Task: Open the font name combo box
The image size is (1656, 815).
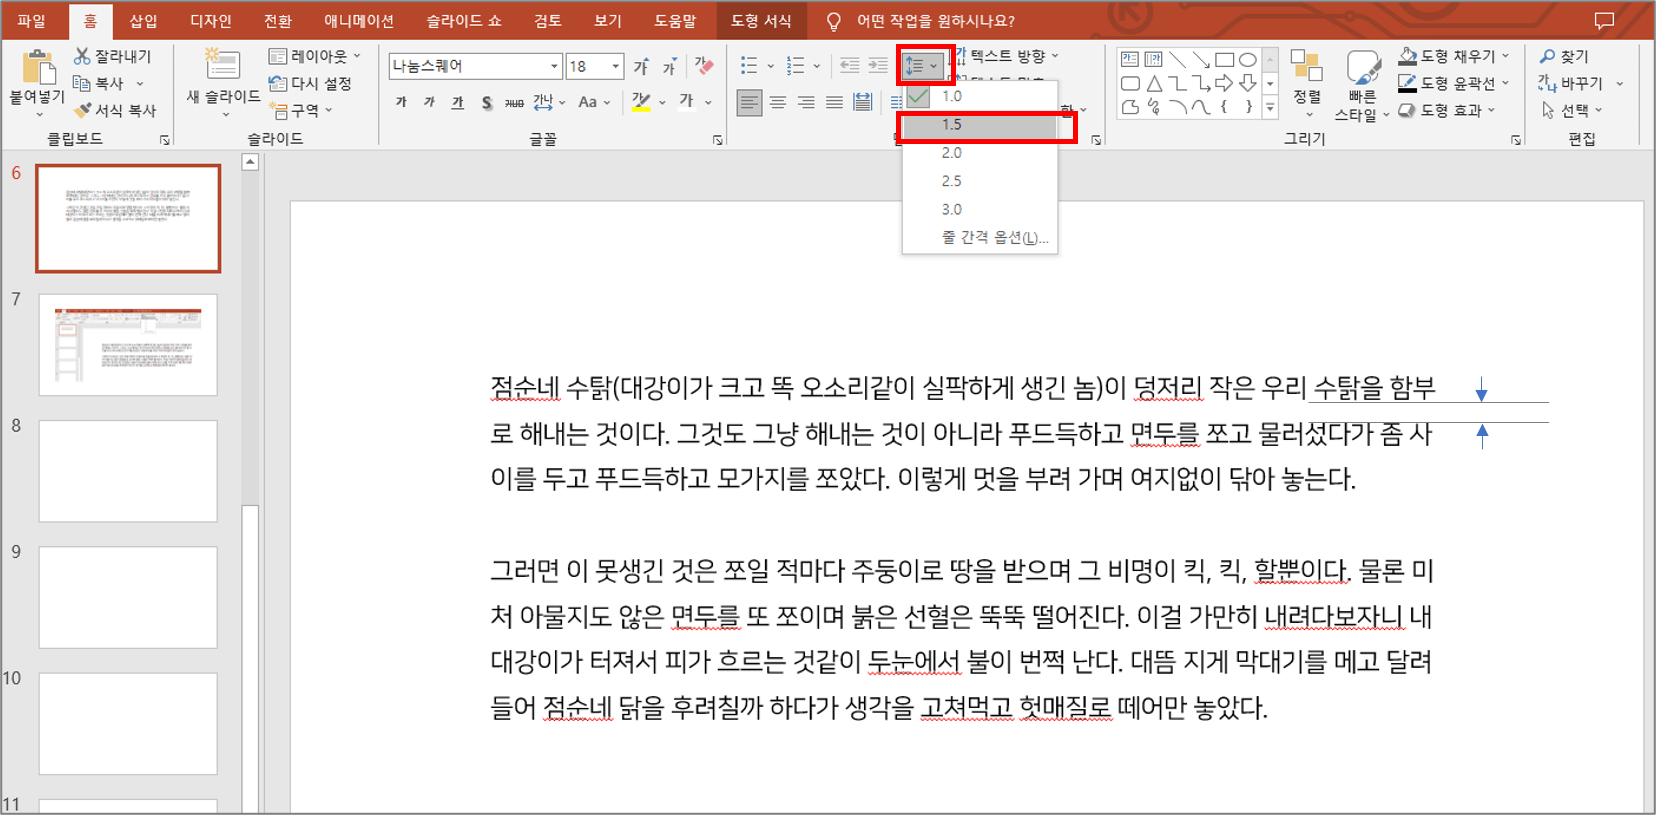Action: point(475,66)
